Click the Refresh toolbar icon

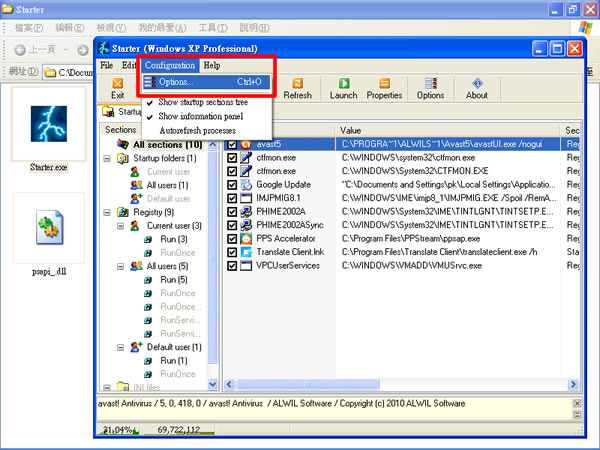(x=297, y=89)
